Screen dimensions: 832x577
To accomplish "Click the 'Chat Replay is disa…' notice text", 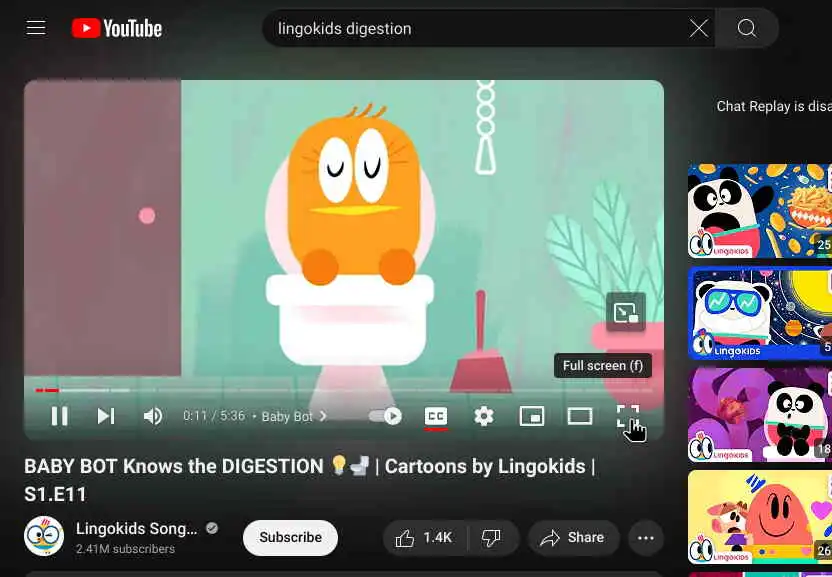I will (774, 106).
